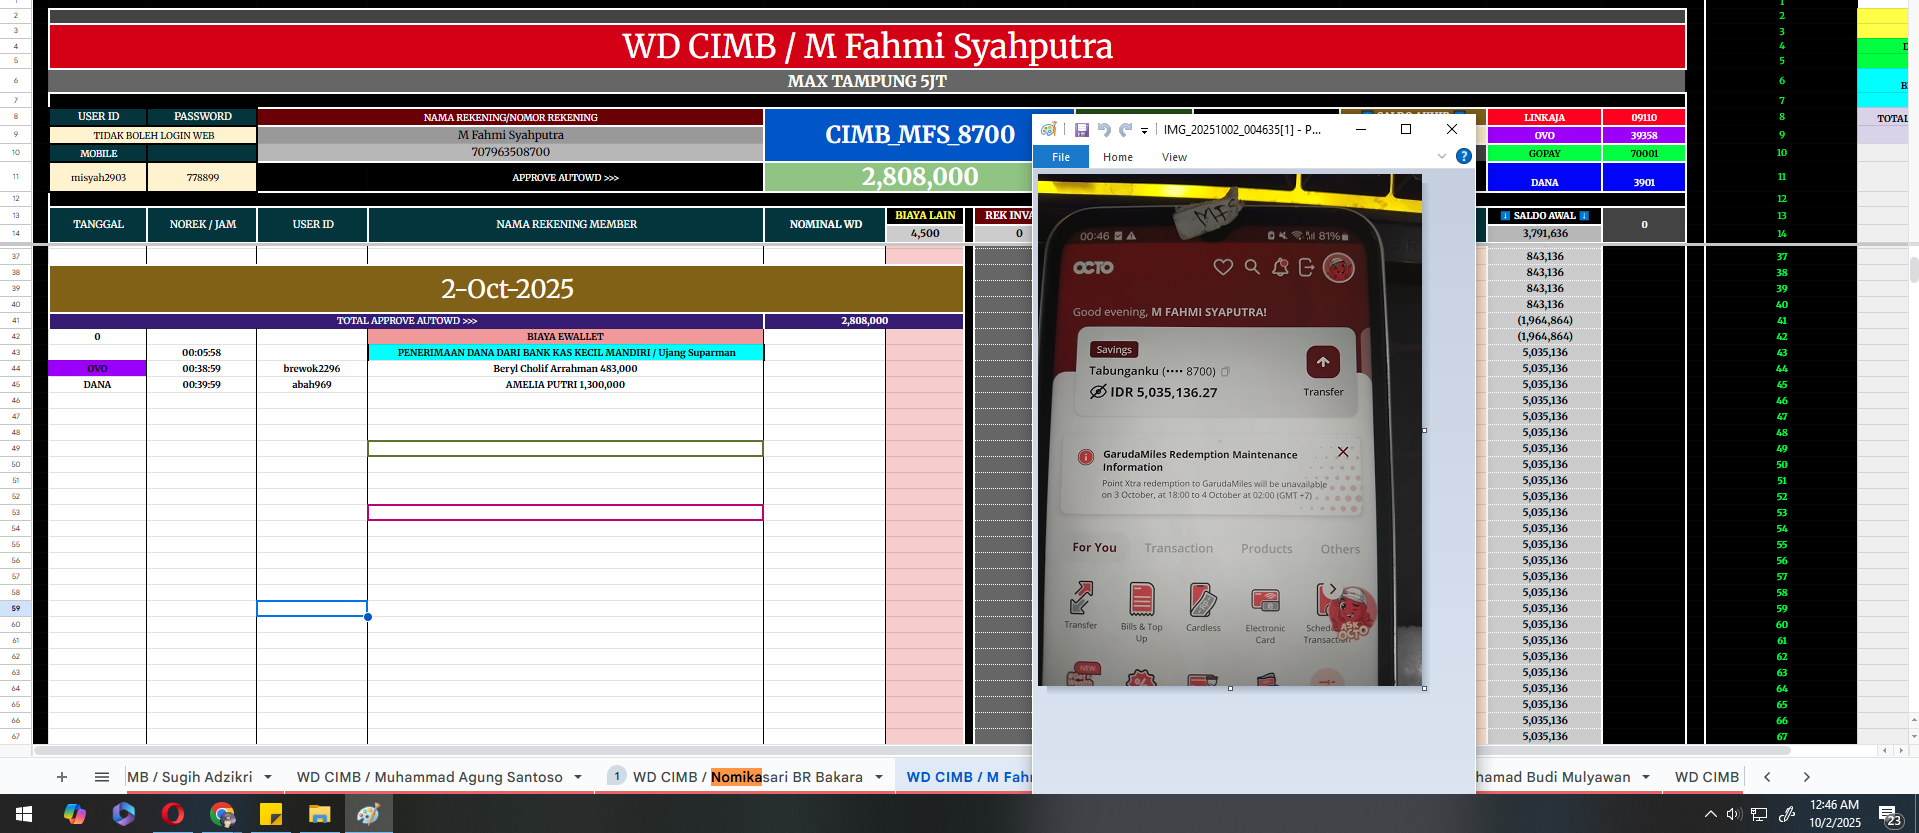Screen dimensions: 1919x833
Task: Open Paint Help with the question mark
Action: coord(1463,156)
